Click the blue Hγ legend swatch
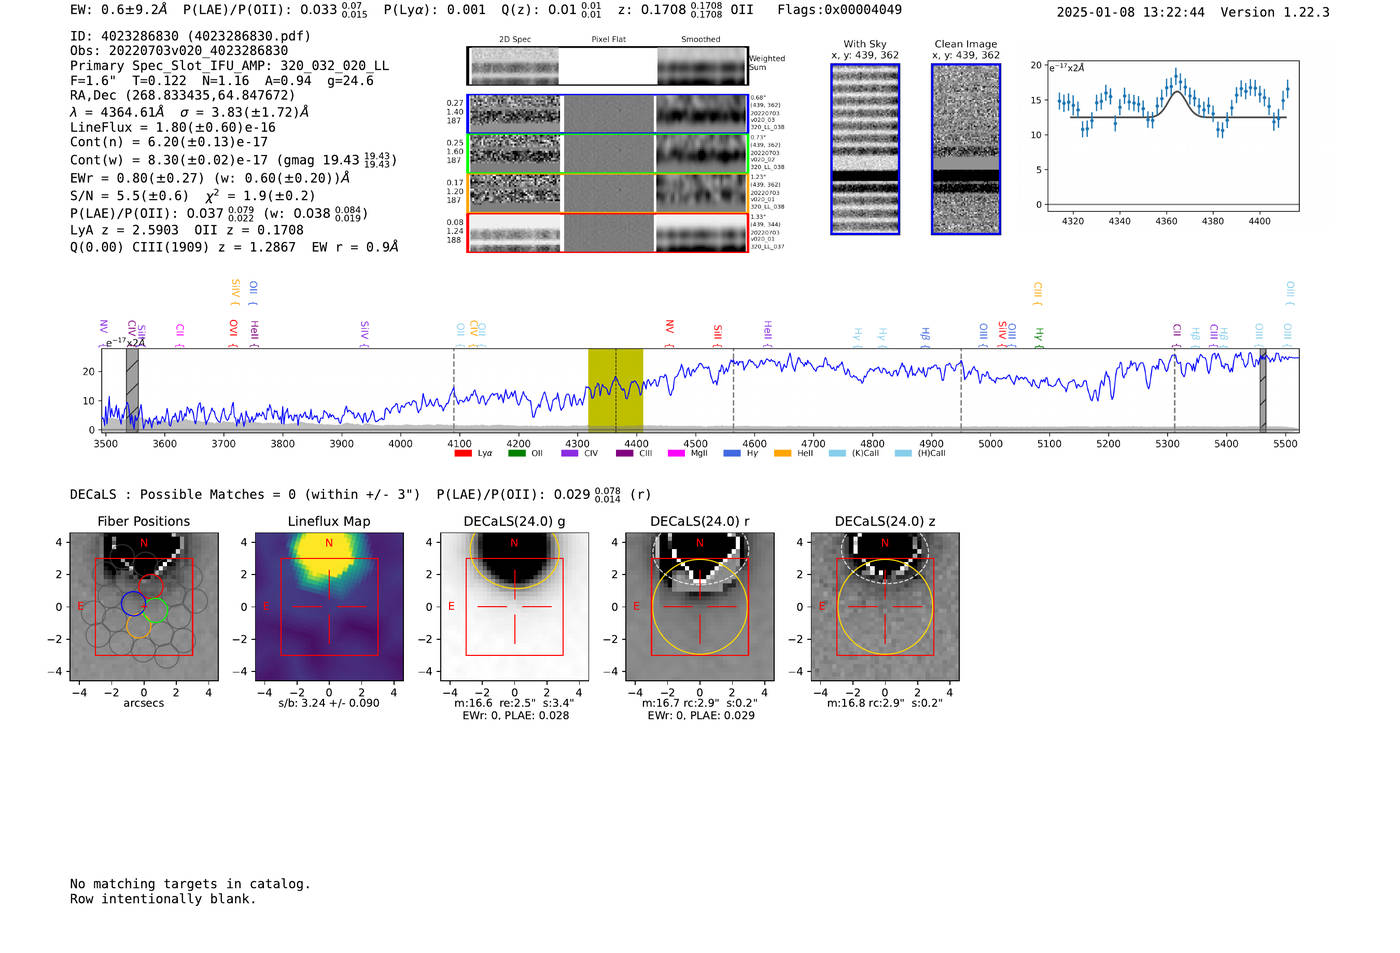This screenshot has width=1400, height=953. pyautogui.click(x=731, y=453)
